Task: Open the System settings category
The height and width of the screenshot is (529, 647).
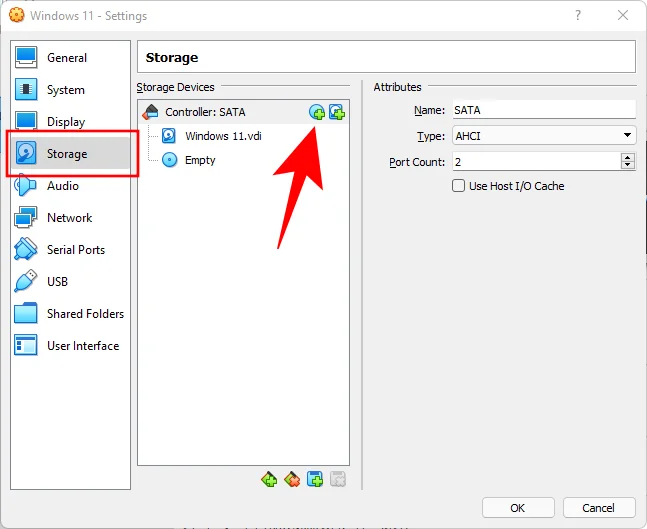Action: (x=66, y=90)
